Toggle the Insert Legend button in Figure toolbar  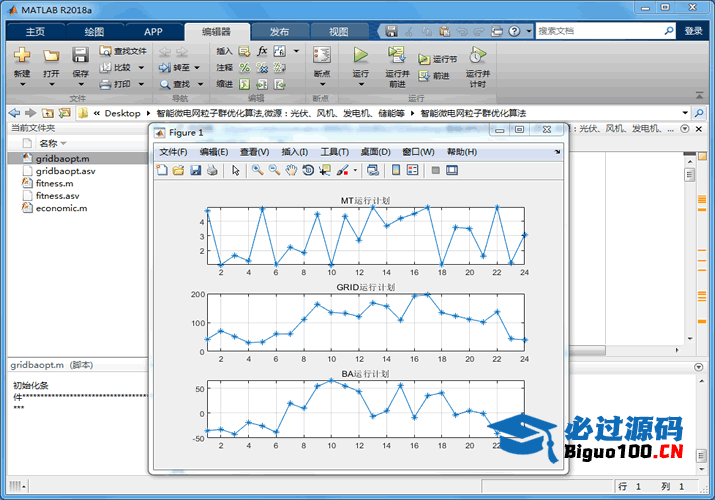click(412, 170)
